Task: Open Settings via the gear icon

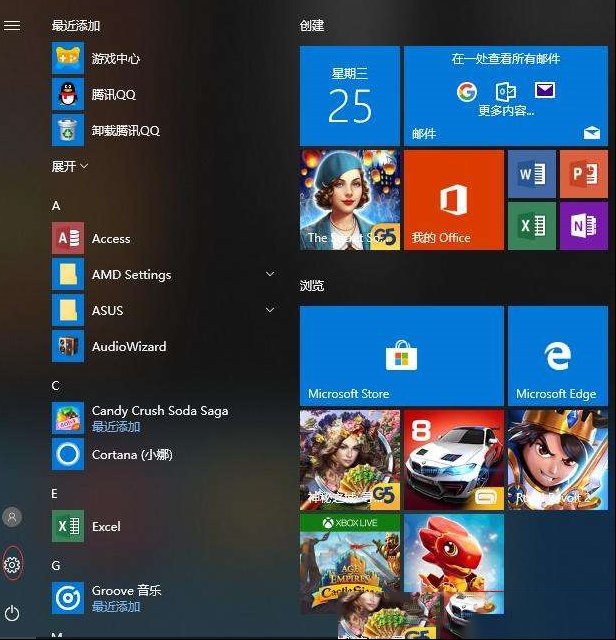Action: click(x=12, y=564)
